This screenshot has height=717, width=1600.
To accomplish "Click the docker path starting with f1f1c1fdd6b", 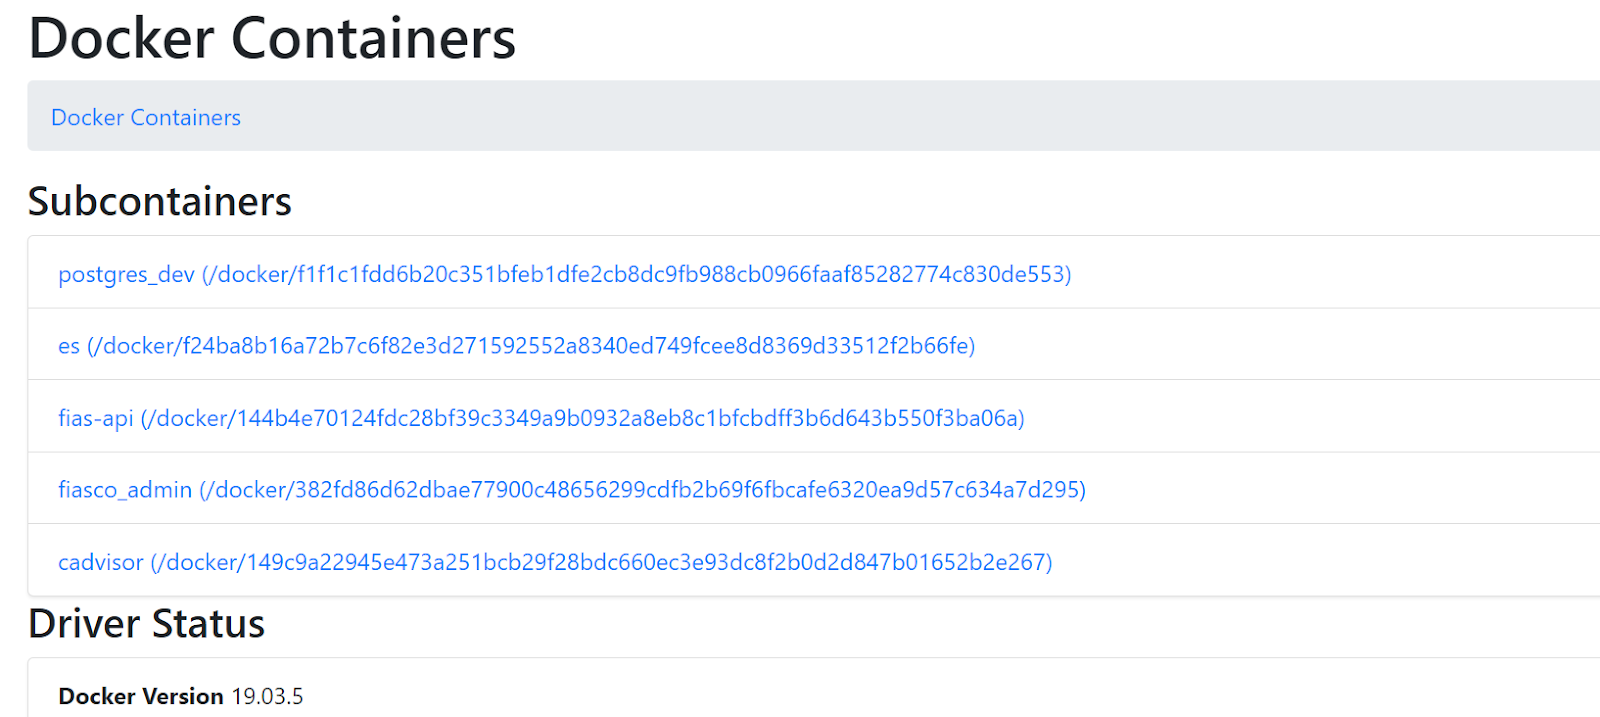I will (640, 274).
